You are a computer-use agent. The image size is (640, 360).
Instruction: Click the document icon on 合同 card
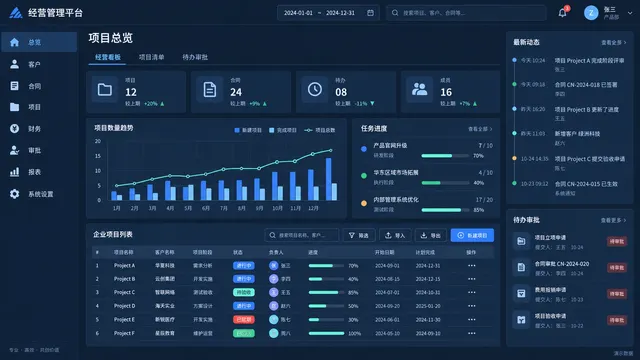pos(210,89)
